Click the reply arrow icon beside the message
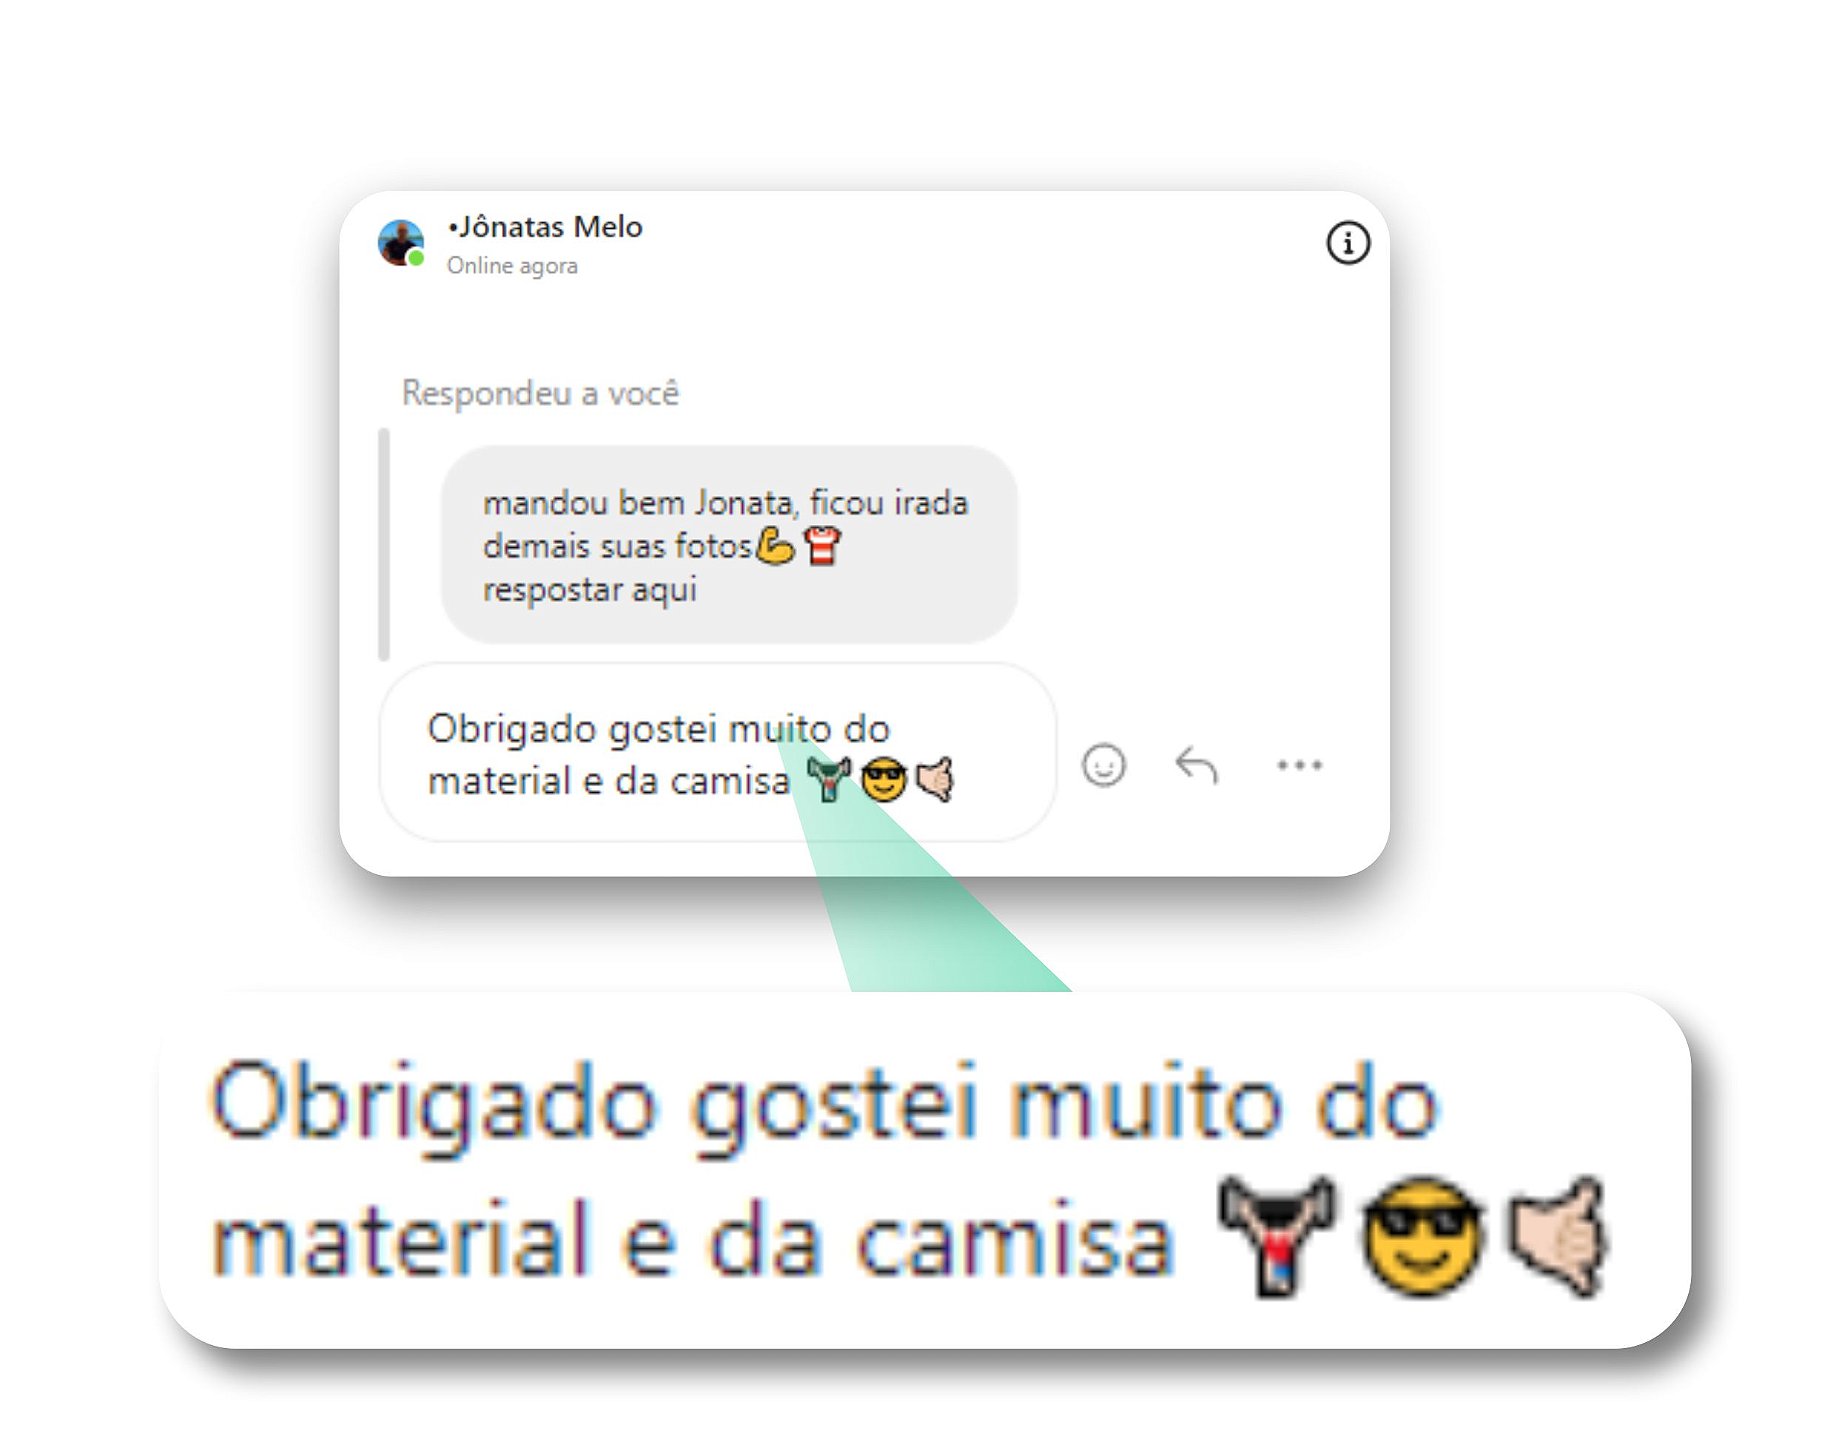Screen dimensions: 1836x1448 (x=1196, y=765)
